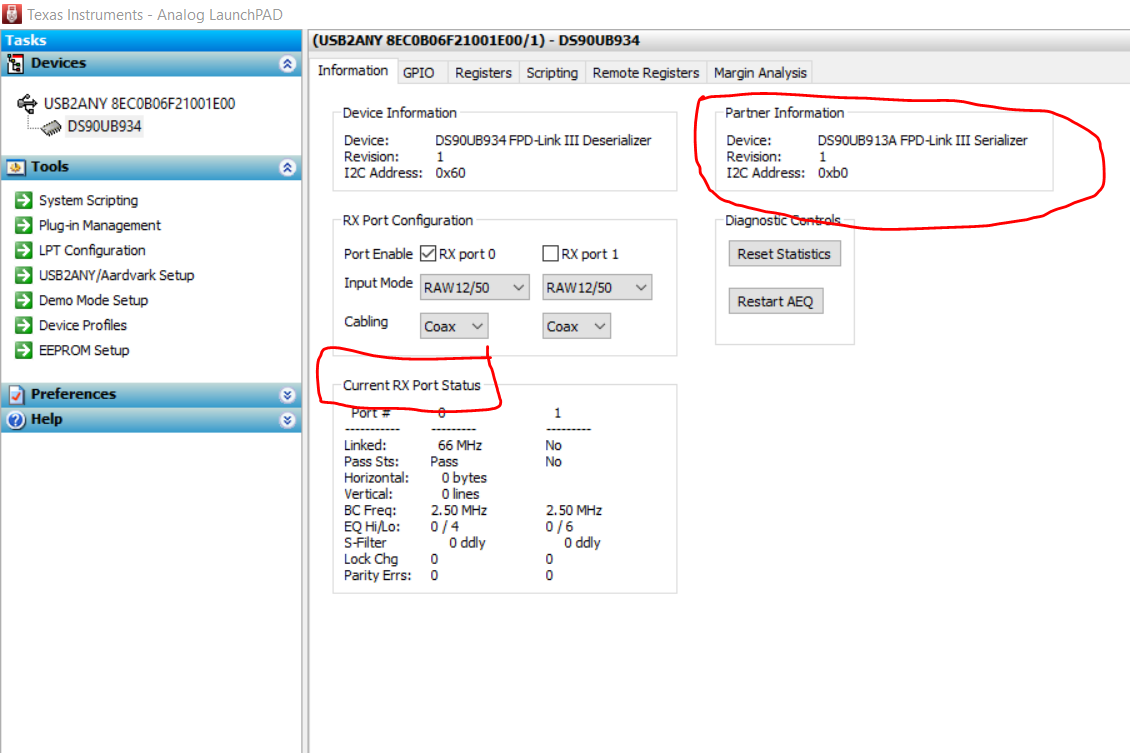Click the partner I2C Address value 0xb0

click(833, 173)
